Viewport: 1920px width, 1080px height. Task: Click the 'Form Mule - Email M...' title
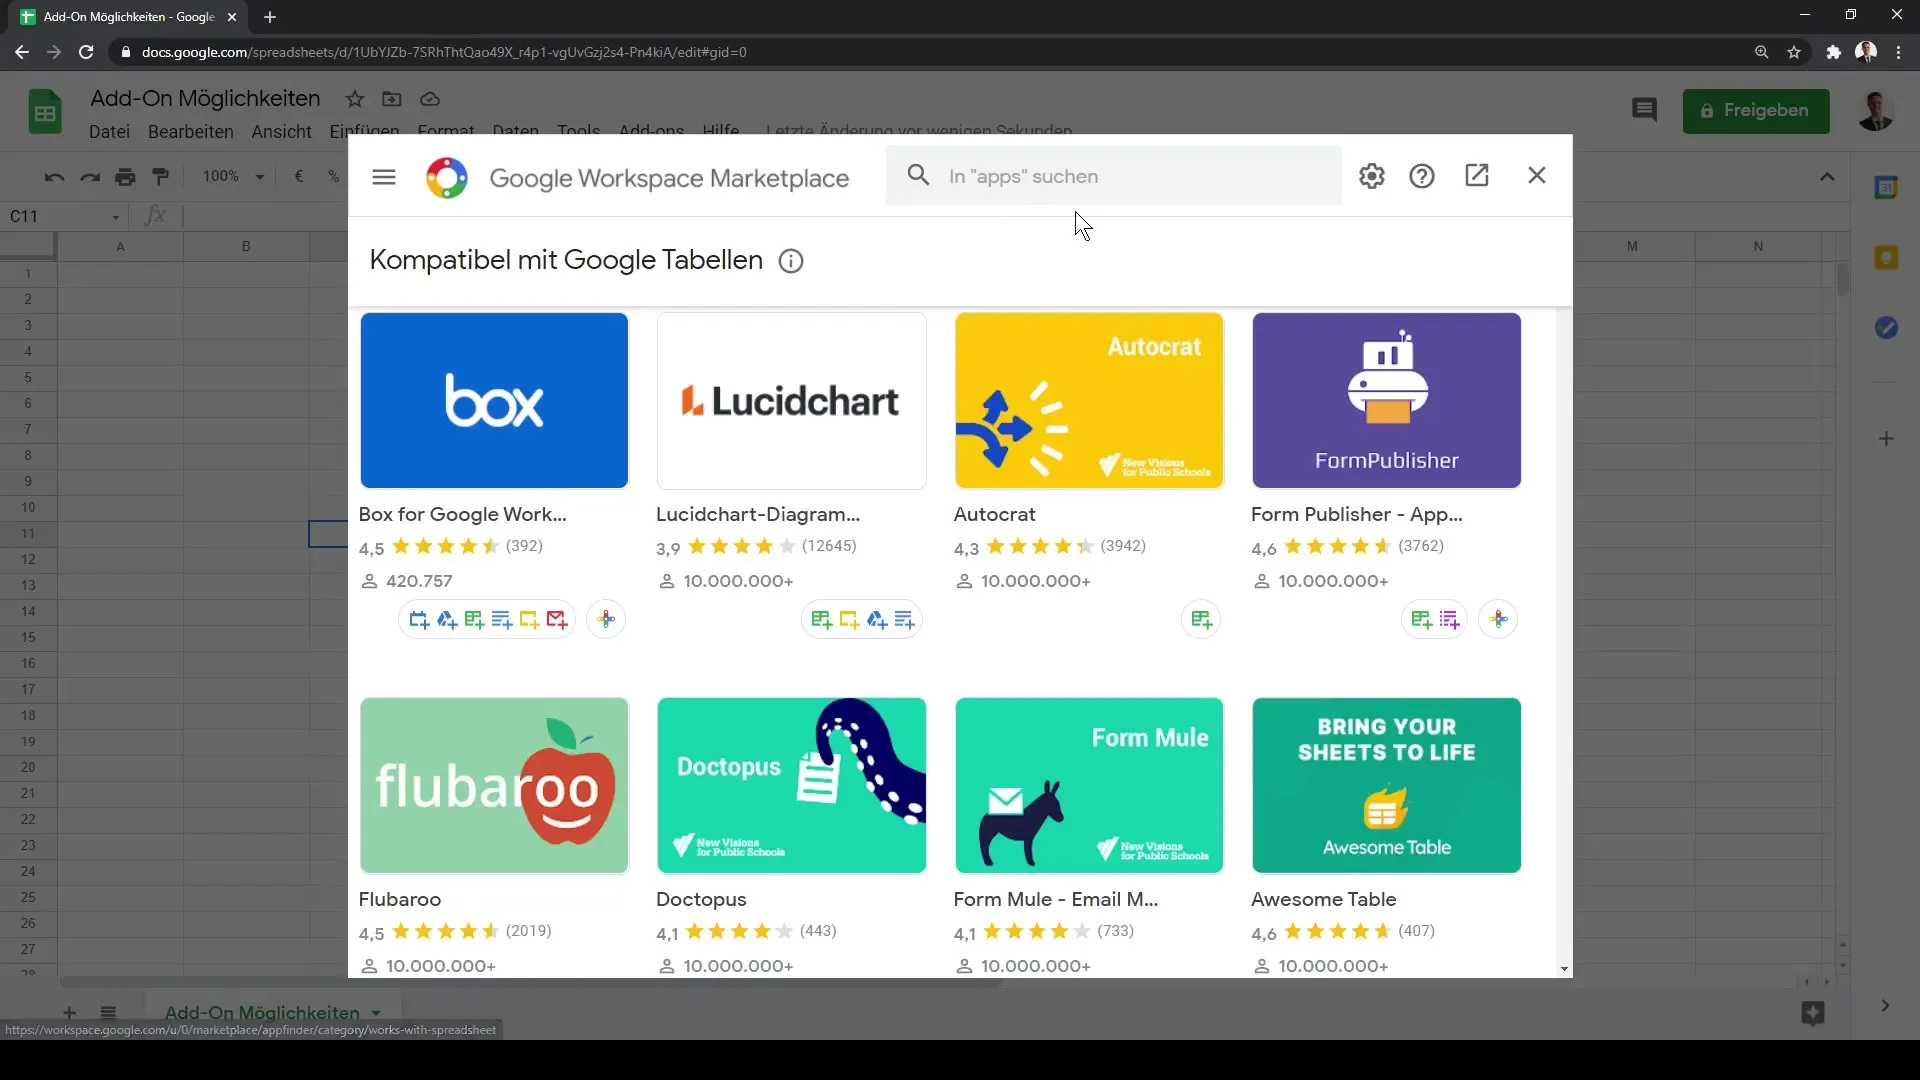point(1056,899)
